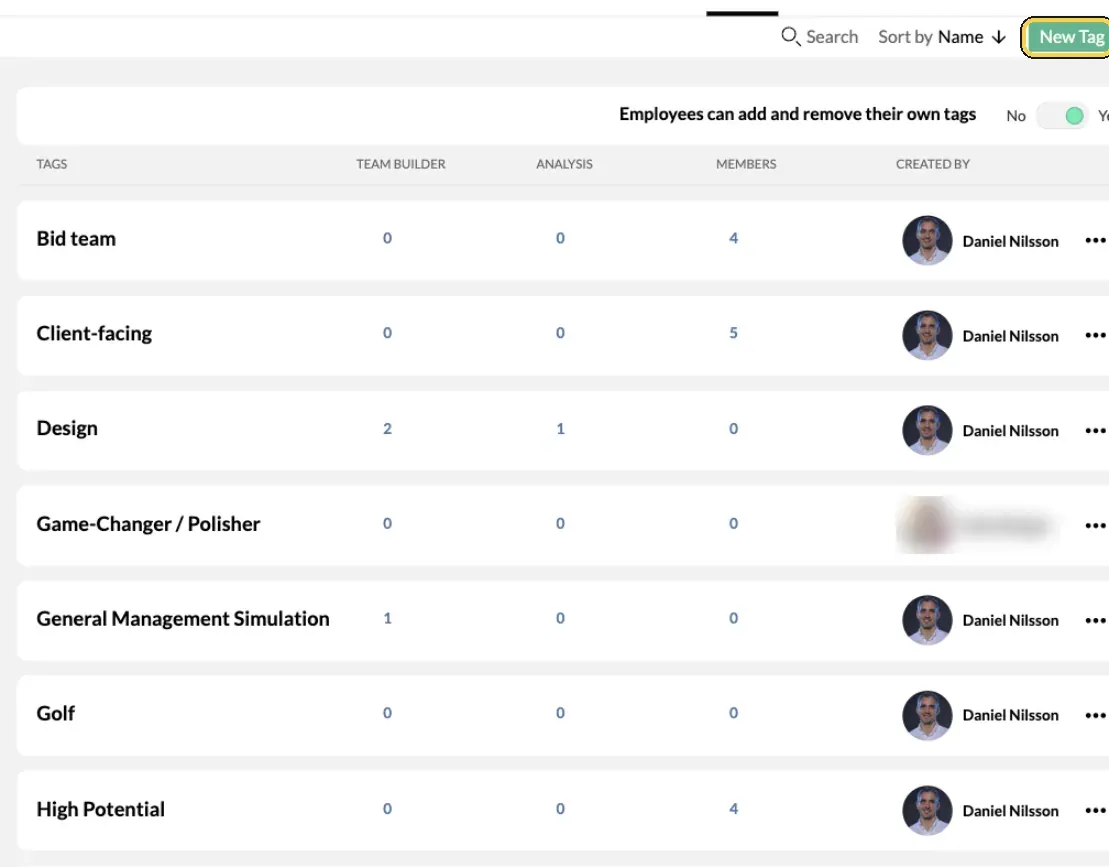
Task: Open the Golf tag
Action: coord(56,714)
